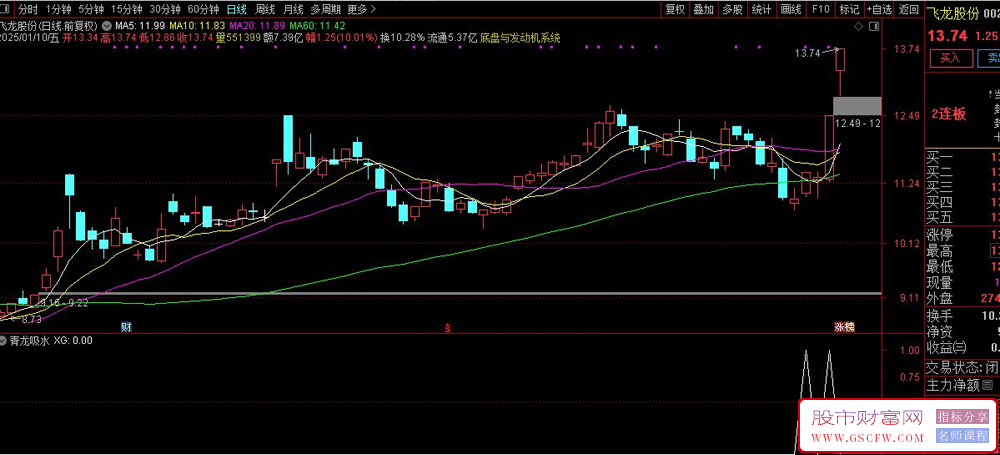Viewport: 1000px width, 455px height.
Task: Open the list icon beside 主力净额
Action: click(x=988, y=385)
